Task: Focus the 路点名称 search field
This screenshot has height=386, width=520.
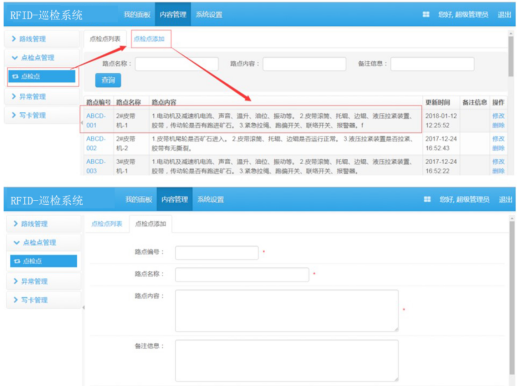Action: (x=177, y=64)
